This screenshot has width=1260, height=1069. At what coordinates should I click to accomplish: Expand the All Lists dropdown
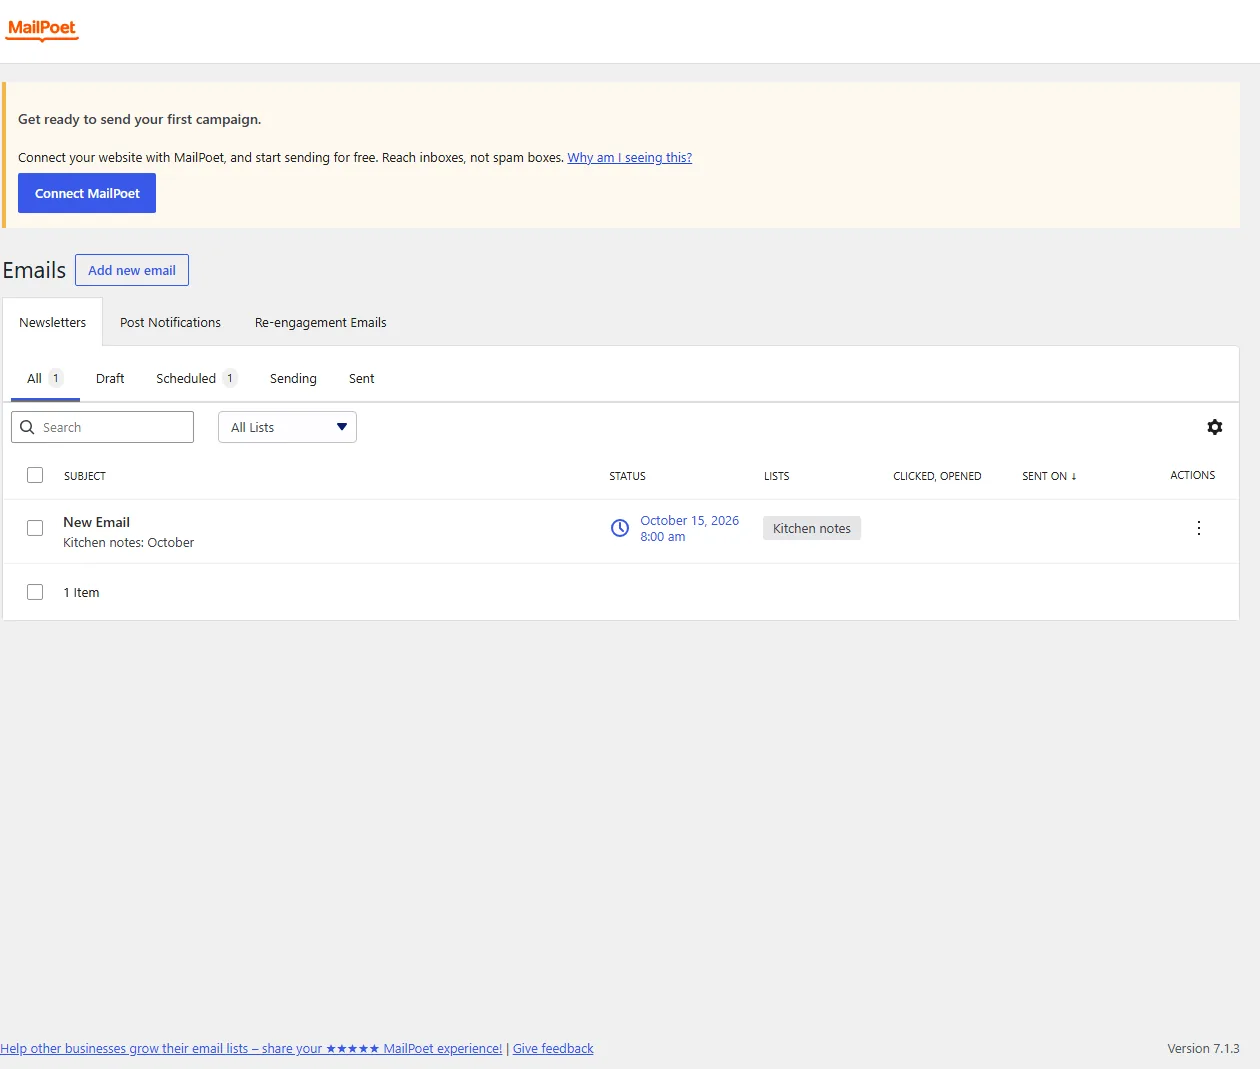click(x=287, y=427)
